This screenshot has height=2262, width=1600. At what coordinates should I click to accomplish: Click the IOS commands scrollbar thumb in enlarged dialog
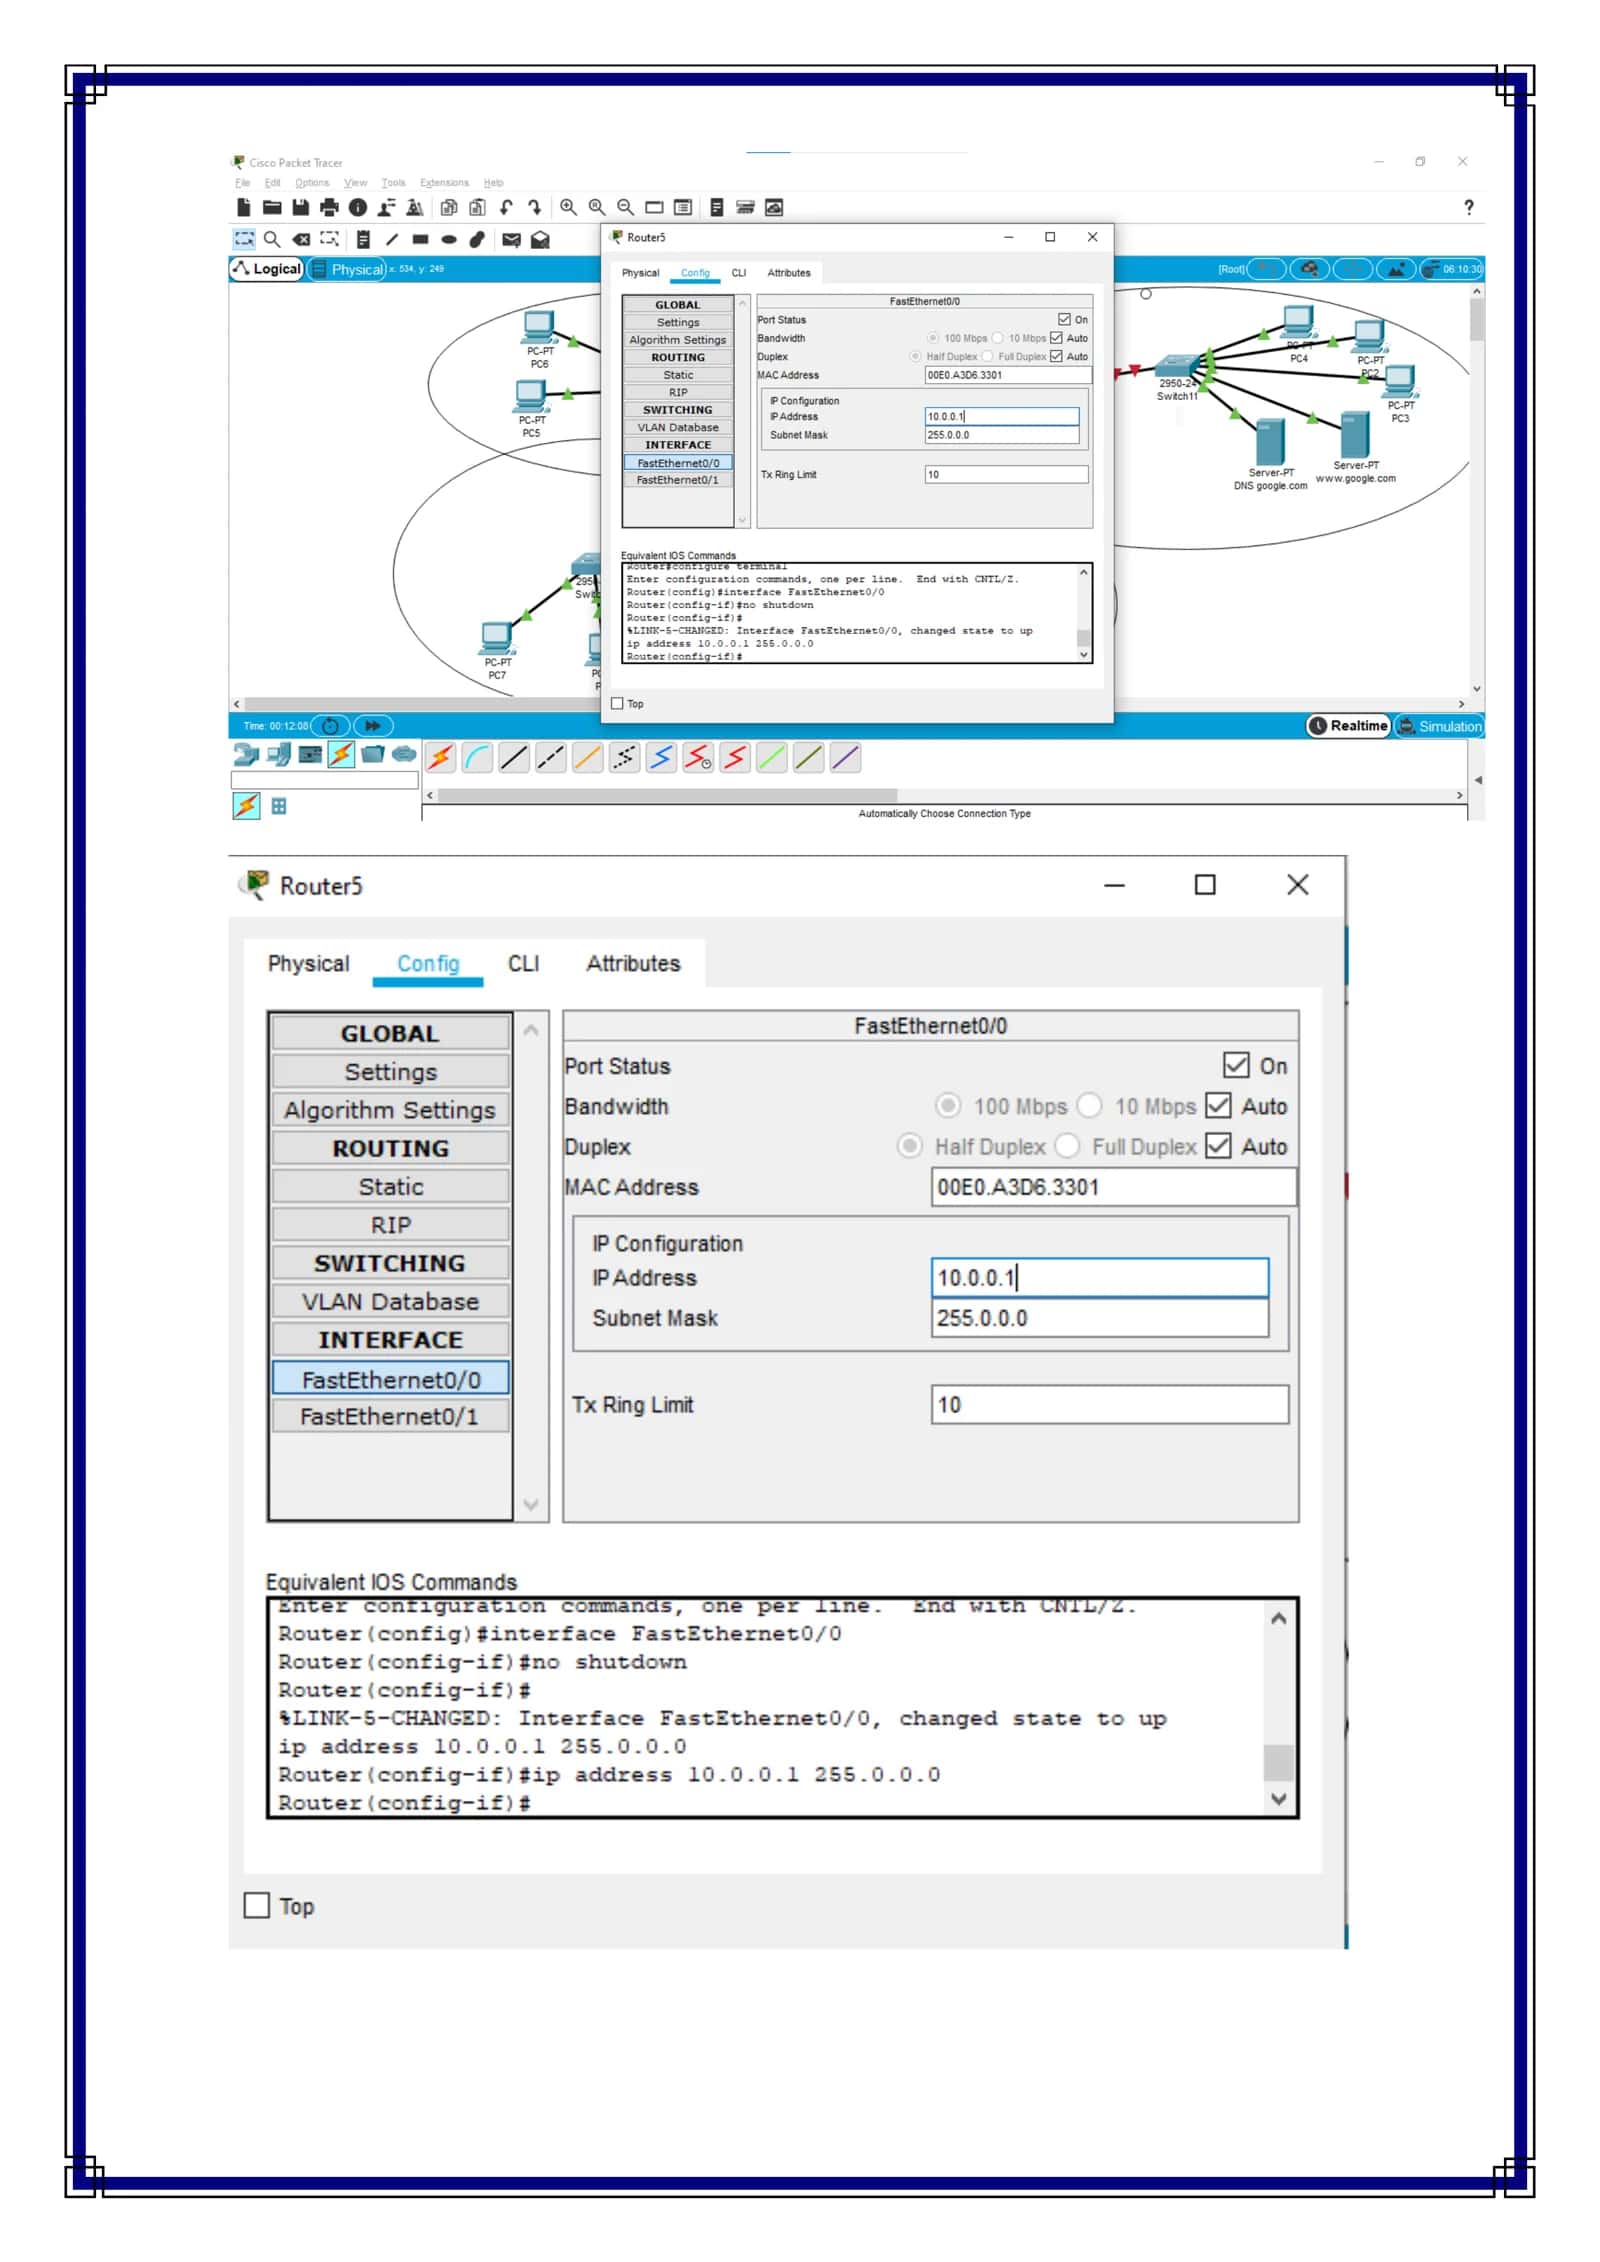point(1278,1763)
